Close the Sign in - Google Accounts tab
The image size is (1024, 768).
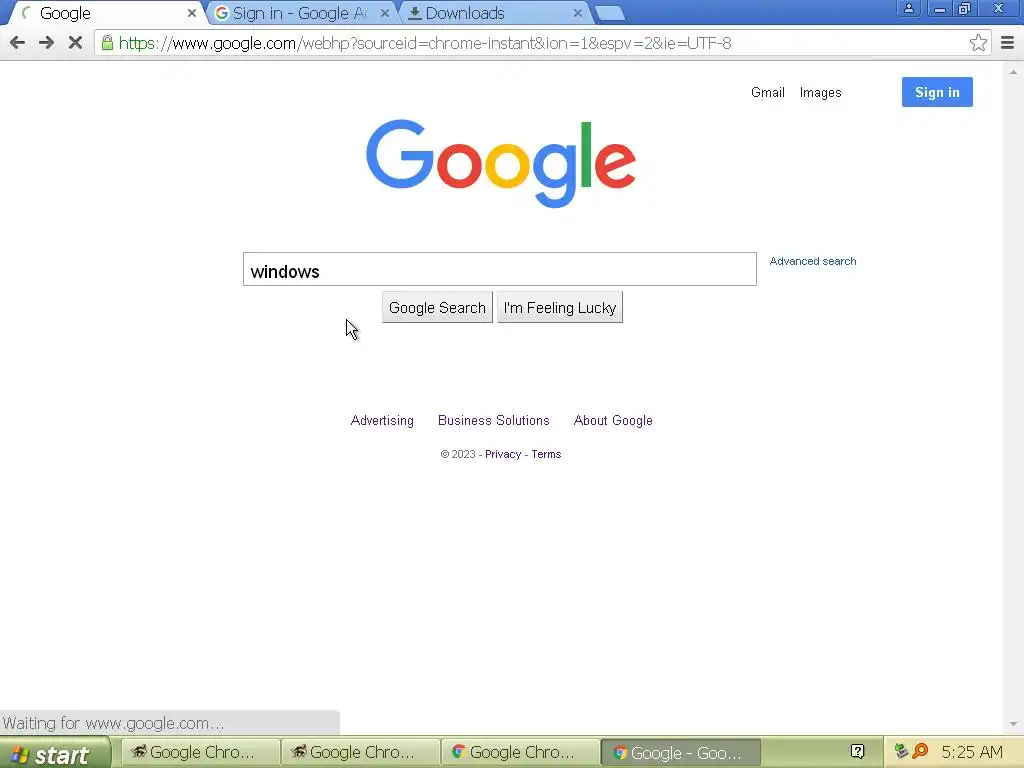(385, 13)
